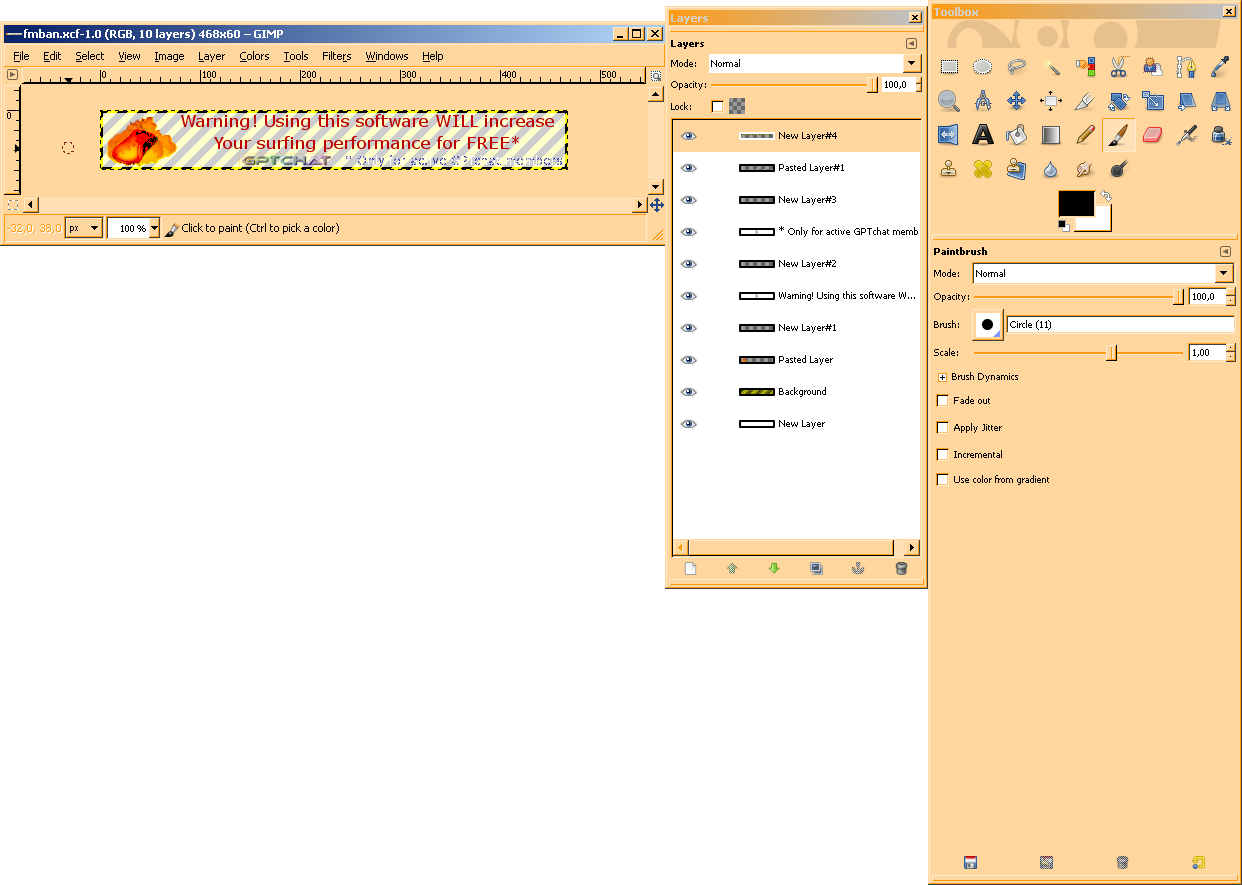Pick the Fuzzy Select magic wand tool
This screenshot has width=1242, height=885.
coord(1051,67)
